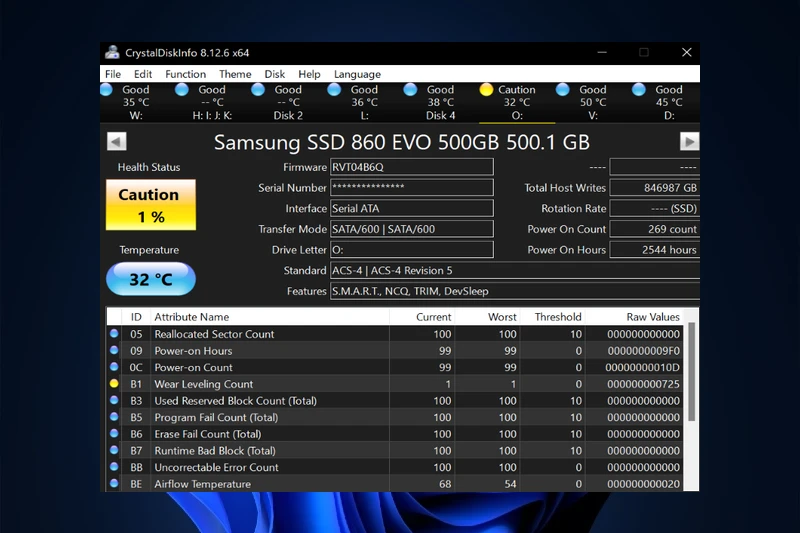Click raw value 0000000009F0

643,351
